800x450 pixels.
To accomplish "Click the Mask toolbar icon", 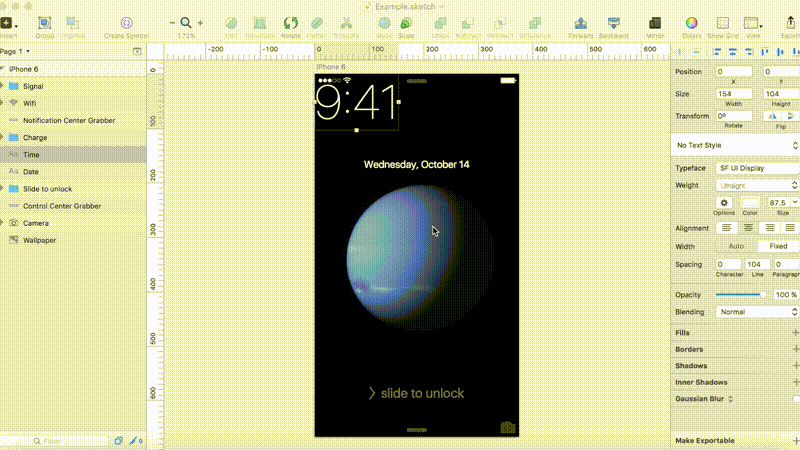I will tap(384, 23).
